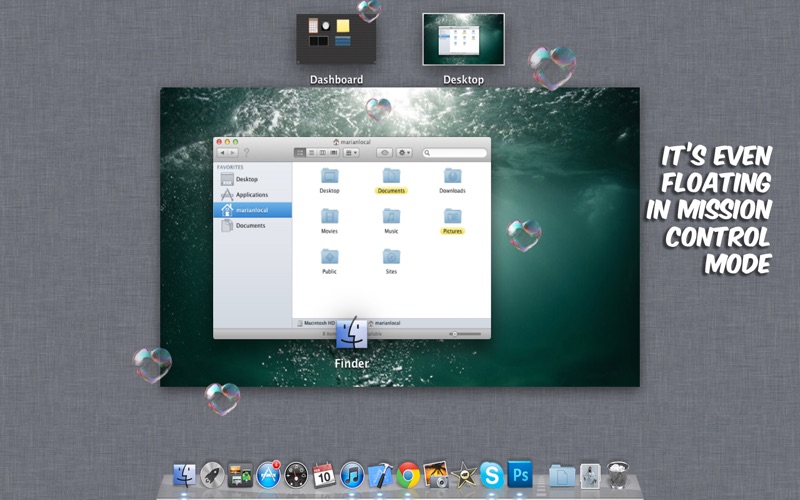Adjust the Finder icon size slider
This screenshot has width=800, height=500.
pos(465,334)
